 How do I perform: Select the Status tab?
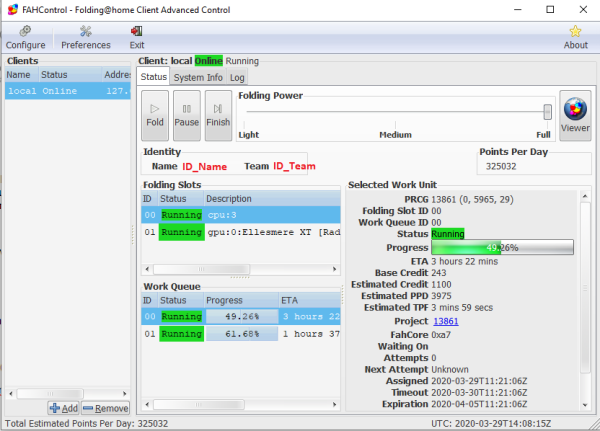point(153,77)
